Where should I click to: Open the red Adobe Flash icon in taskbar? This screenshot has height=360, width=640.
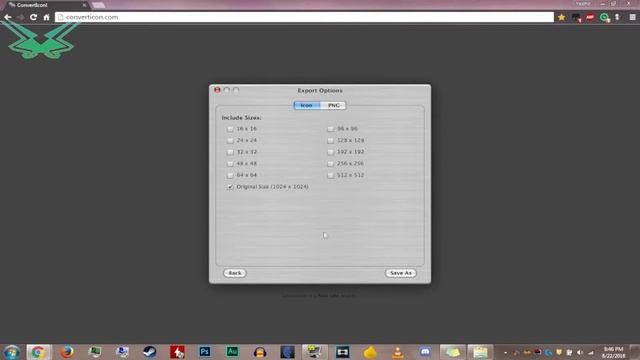(177, 352)
